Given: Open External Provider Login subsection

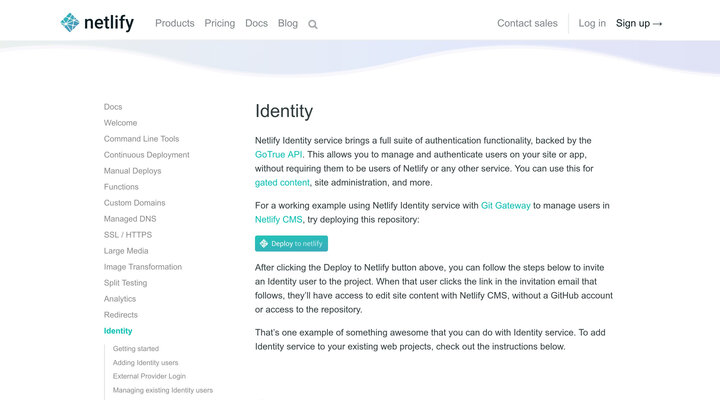Looking at the screenshot, I should coord(149,376).
